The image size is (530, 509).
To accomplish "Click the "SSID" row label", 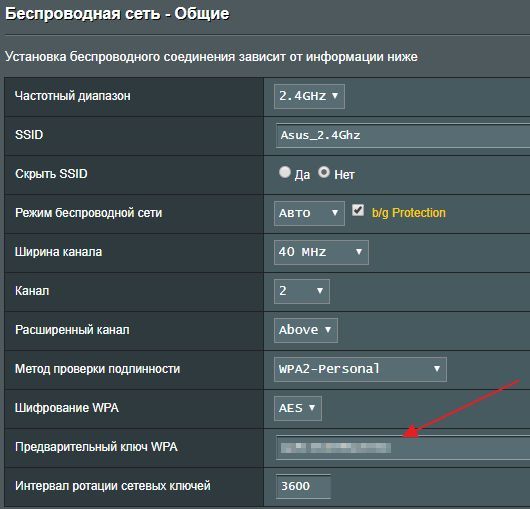I will [29, 135].
